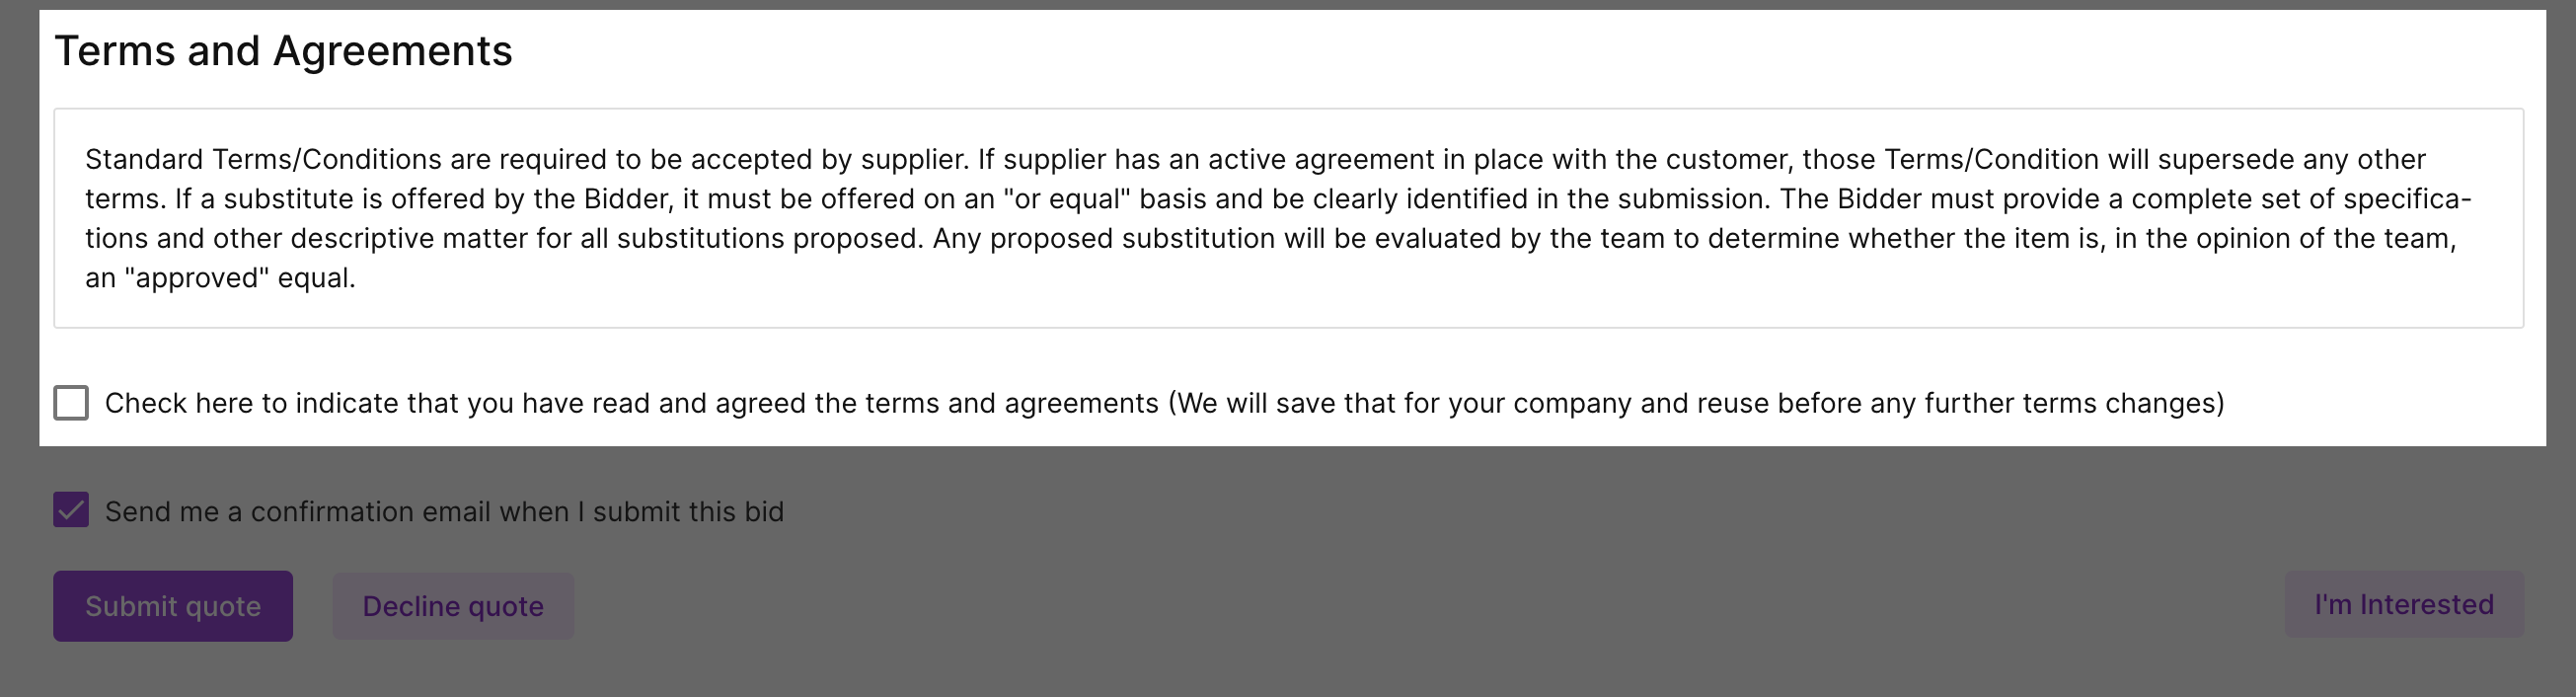The width and height of the screenshot is (2576, 697).
Task: Click the "Send me a confirmation email" label
Action: [x=444, y=512]
